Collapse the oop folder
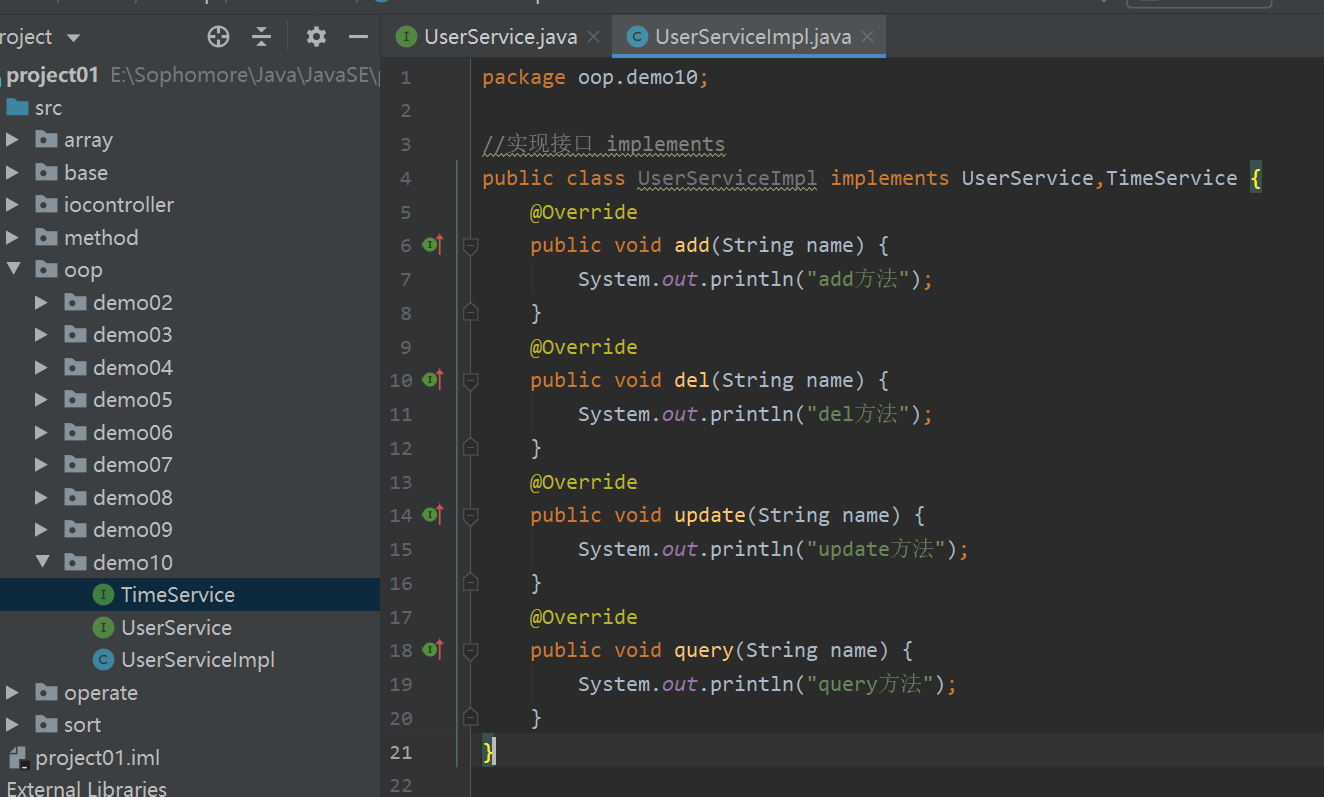The height and width of the screenshot is (797, 1324). [x=12, y=270]
